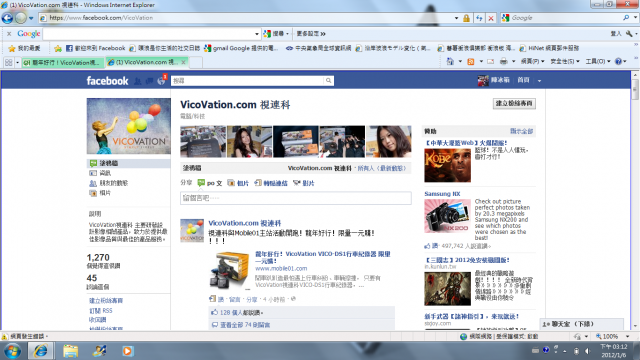The width and height of the screenshot is (640, 360).
Task: Click the blue Help question mark icon
Action: 618,61
